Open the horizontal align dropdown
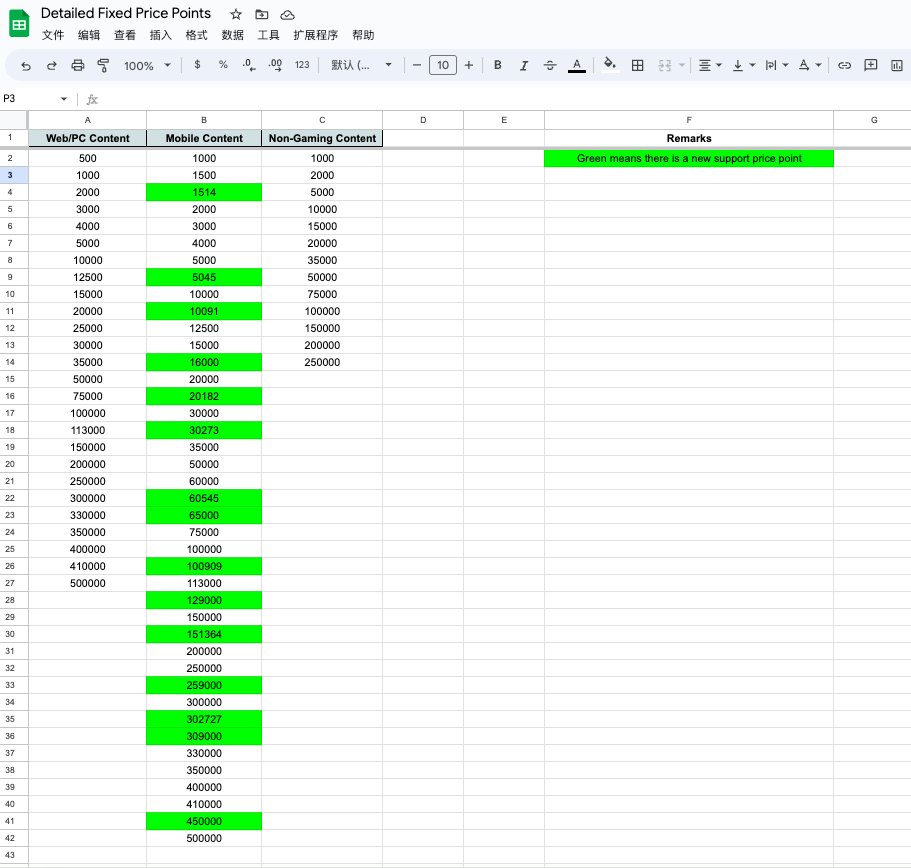911x868 pixels. coord(709,65)
